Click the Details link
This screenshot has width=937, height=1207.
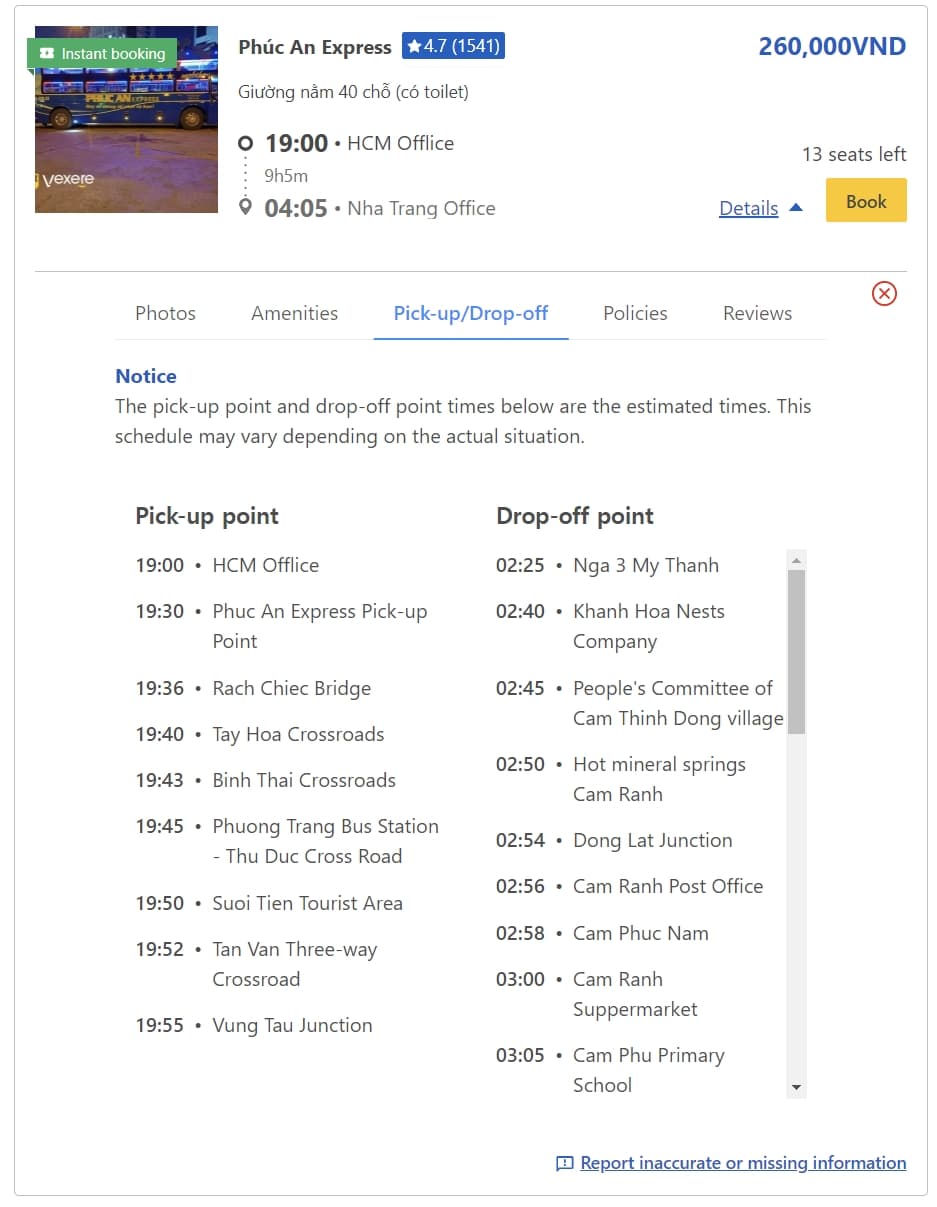(748, 208)
